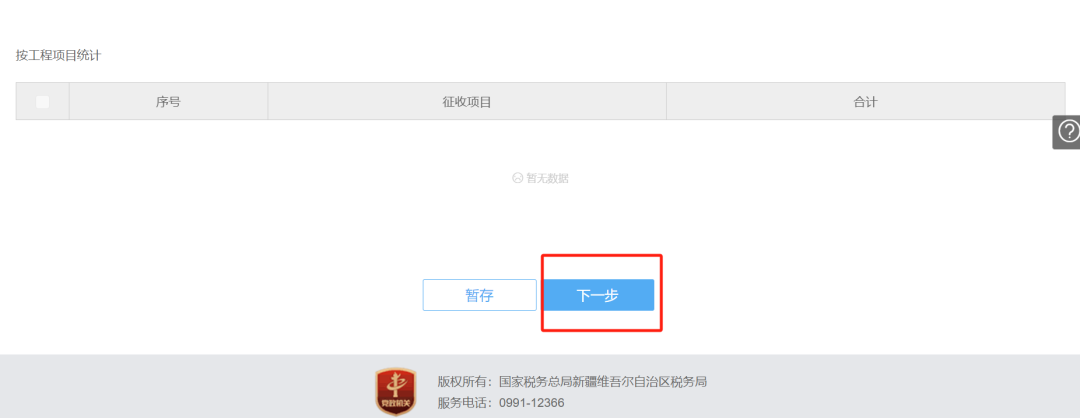1080x418 pixels.
Task: Click the 版权所有 copyright label
Action: pos(462,382)
